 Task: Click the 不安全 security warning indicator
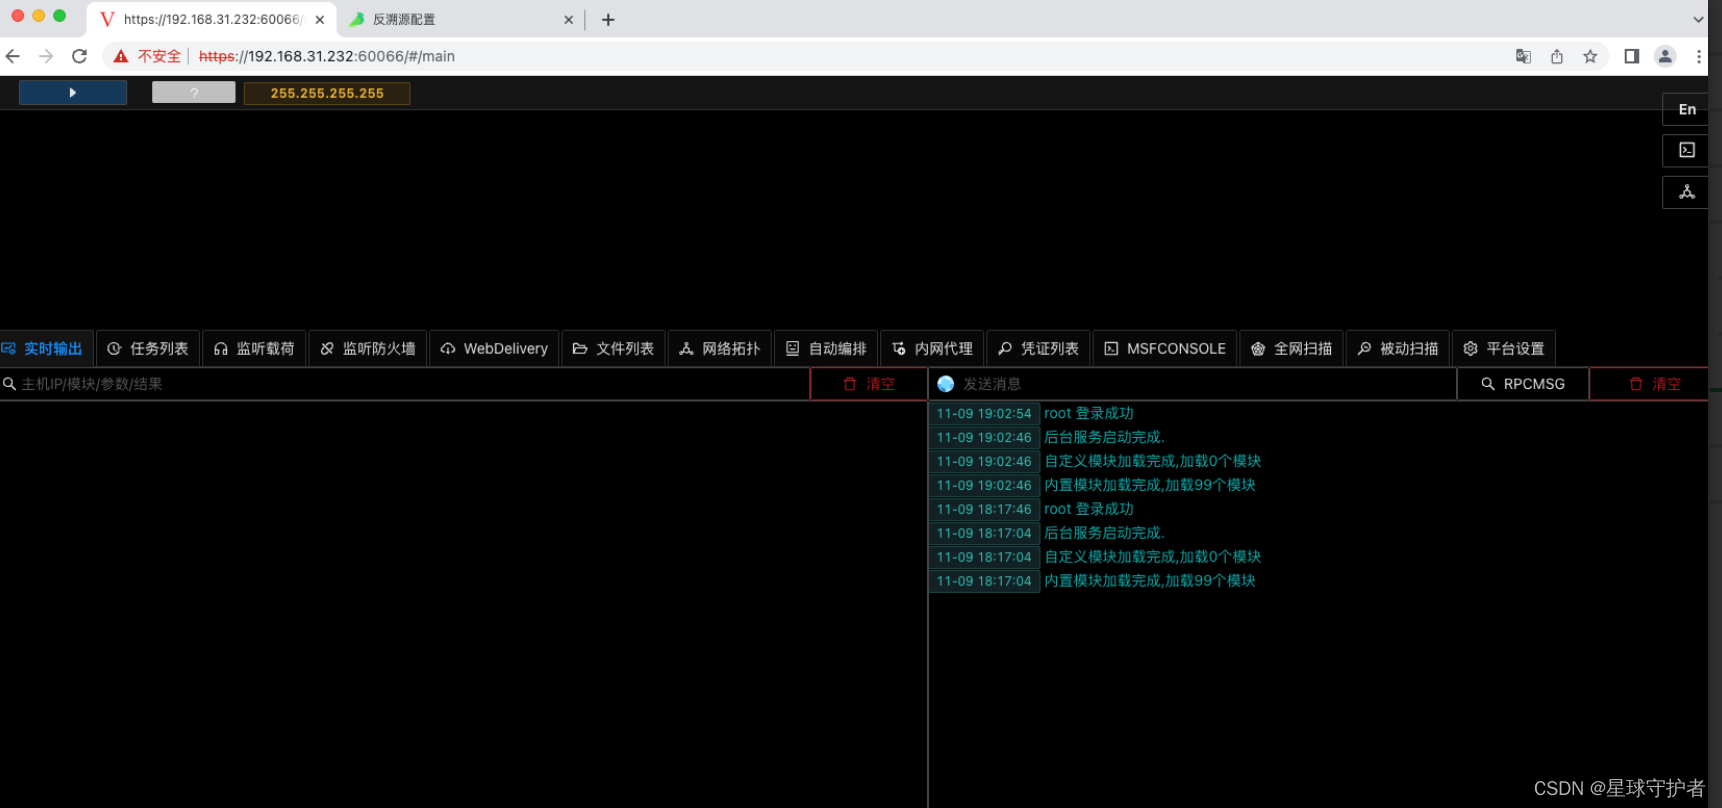(148, 56)
